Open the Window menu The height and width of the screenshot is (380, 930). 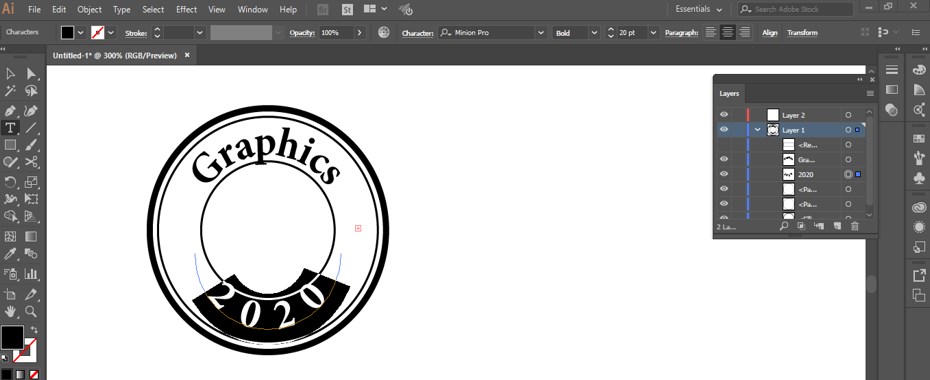click(252, 9)
